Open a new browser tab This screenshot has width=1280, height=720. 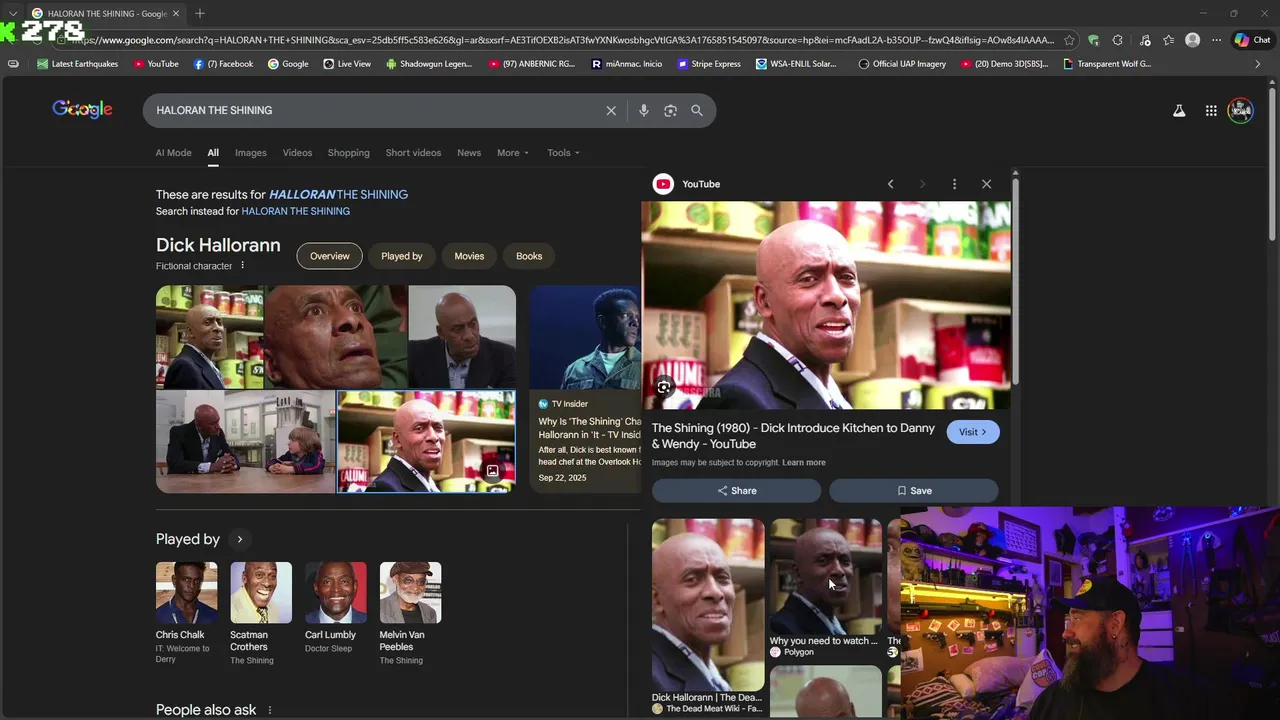pos(200,13)
